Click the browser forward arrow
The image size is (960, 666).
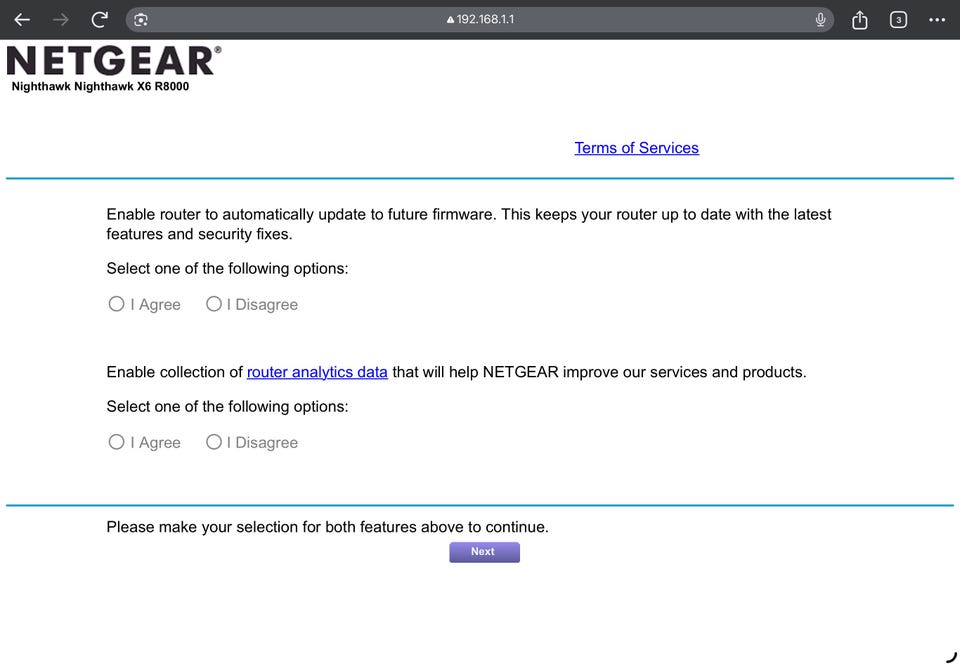(x=61, y=20)
